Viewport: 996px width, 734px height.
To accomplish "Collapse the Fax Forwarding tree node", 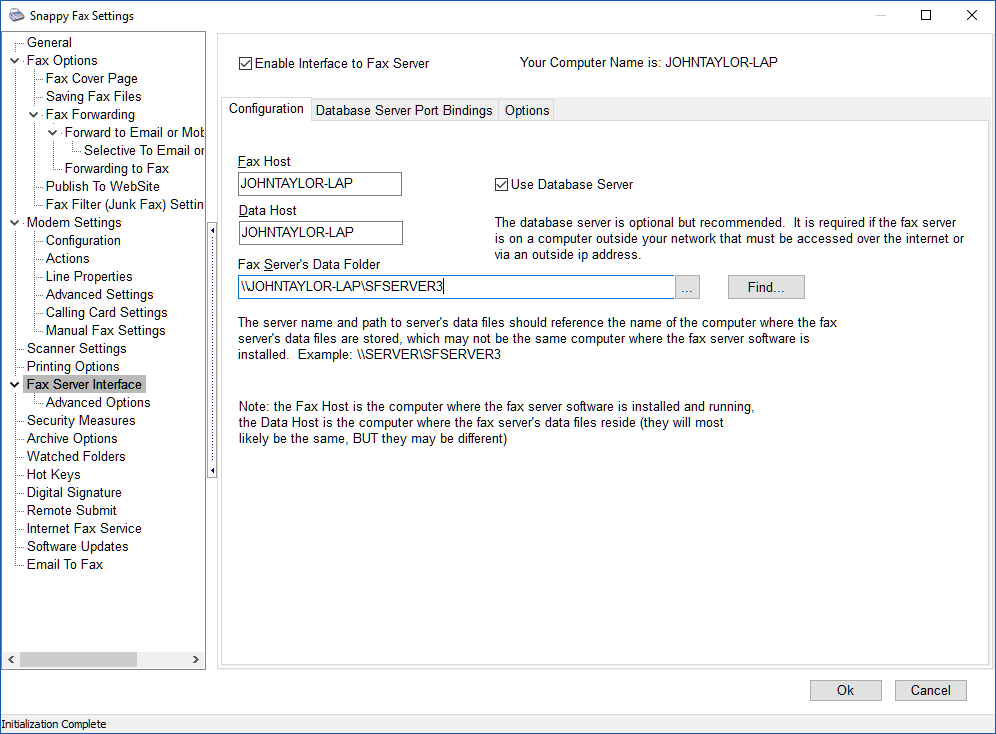I will point(34,115).
